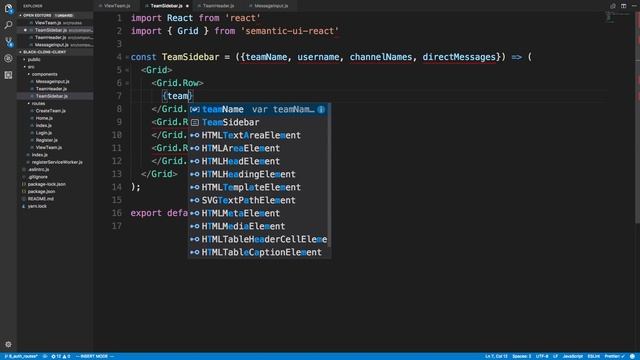Select ViewTeam.js in Open Editors list
This screenshot has height=360, width=640.
[55, 23]
